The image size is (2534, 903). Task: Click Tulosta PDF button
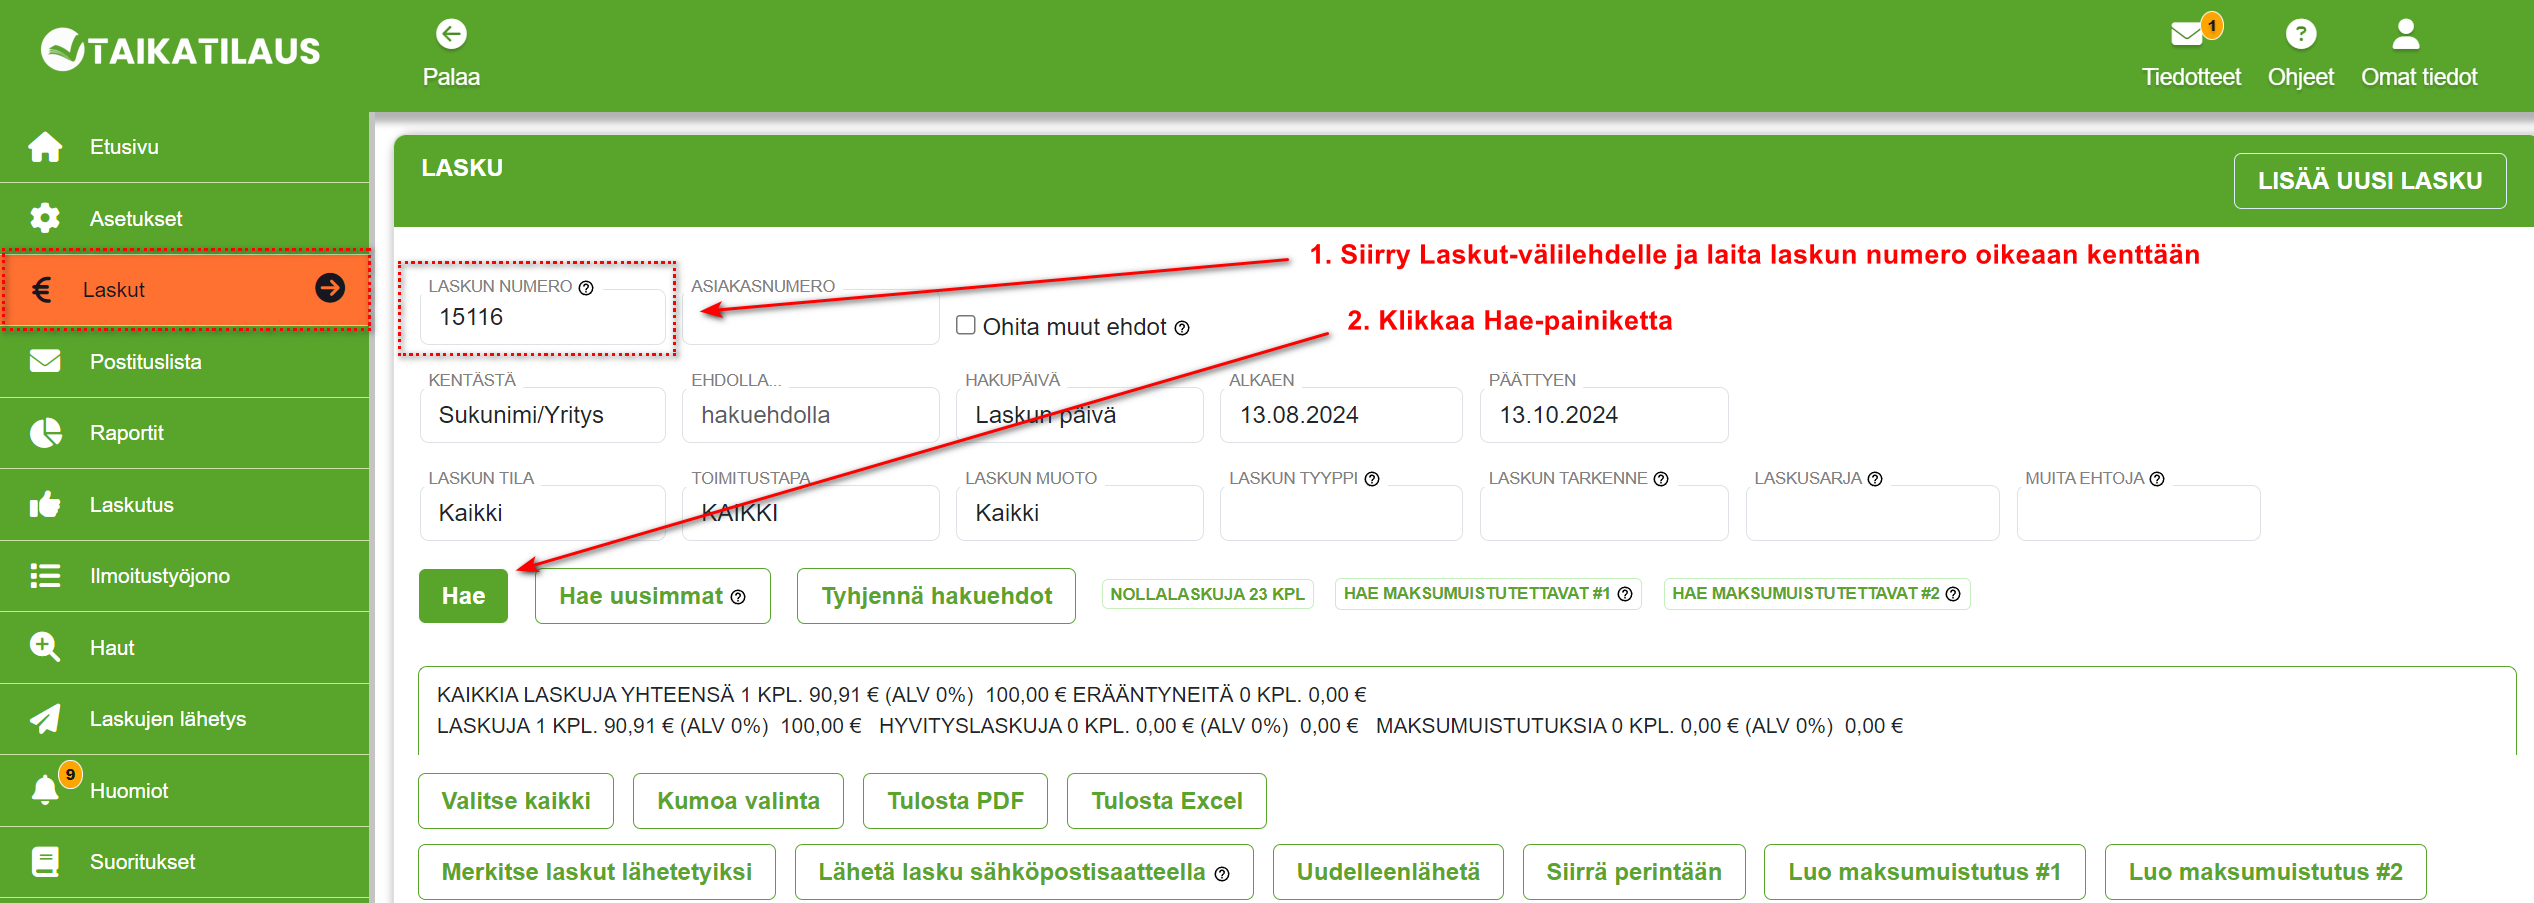(955, 801)
